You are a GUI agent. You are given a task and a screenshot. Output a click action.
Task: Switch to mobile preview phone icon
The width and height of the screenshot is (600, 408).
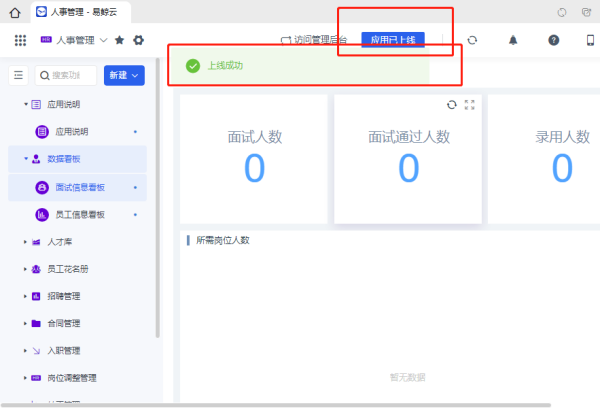pyautogui.click(x=590, y=40)
